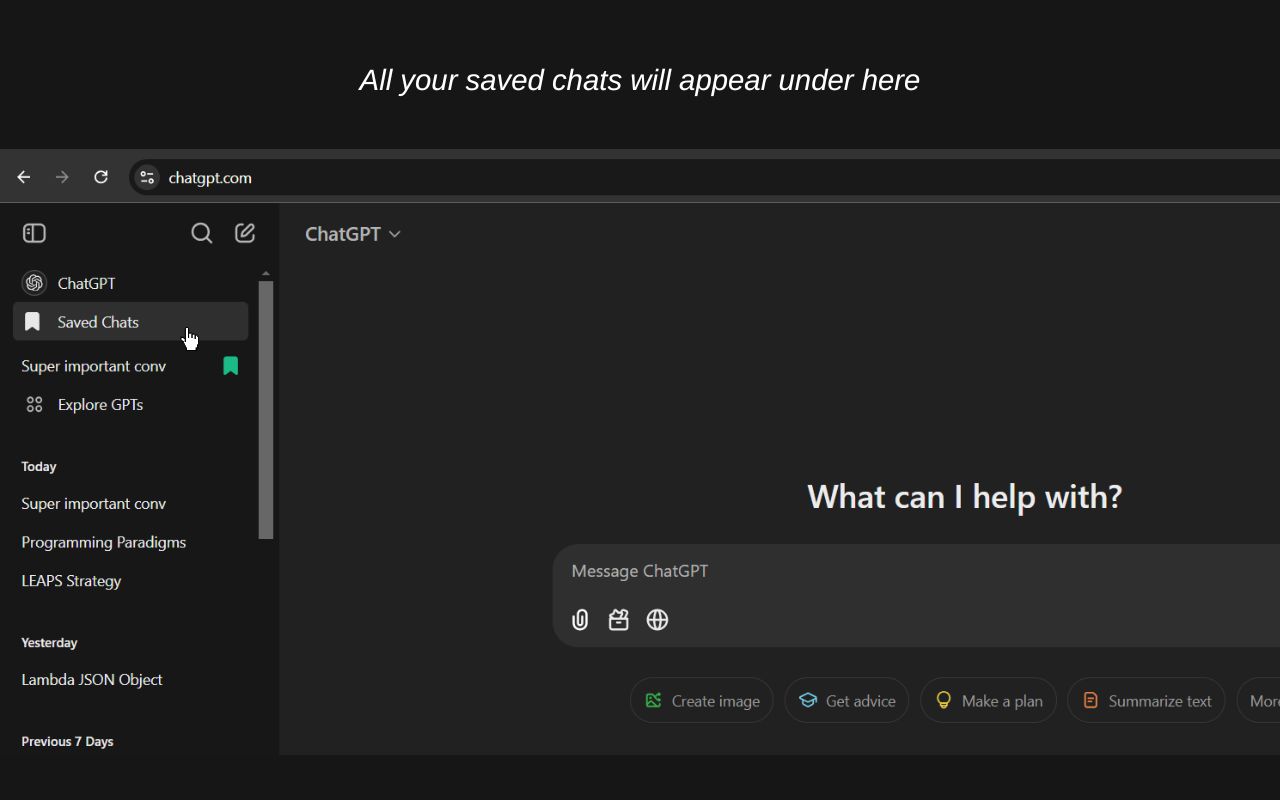
Task: Select Programming Paradigms conversation
Action: pos(103,542)
